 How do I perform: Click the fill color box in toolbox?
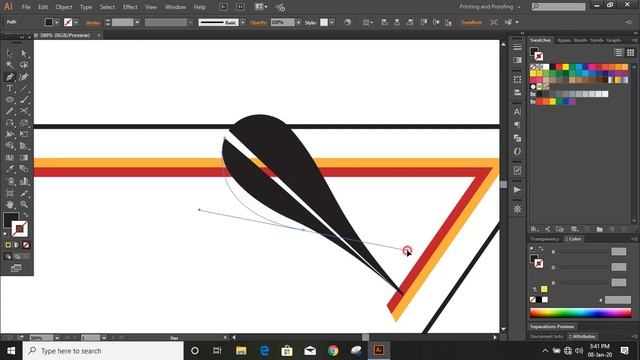11,220
